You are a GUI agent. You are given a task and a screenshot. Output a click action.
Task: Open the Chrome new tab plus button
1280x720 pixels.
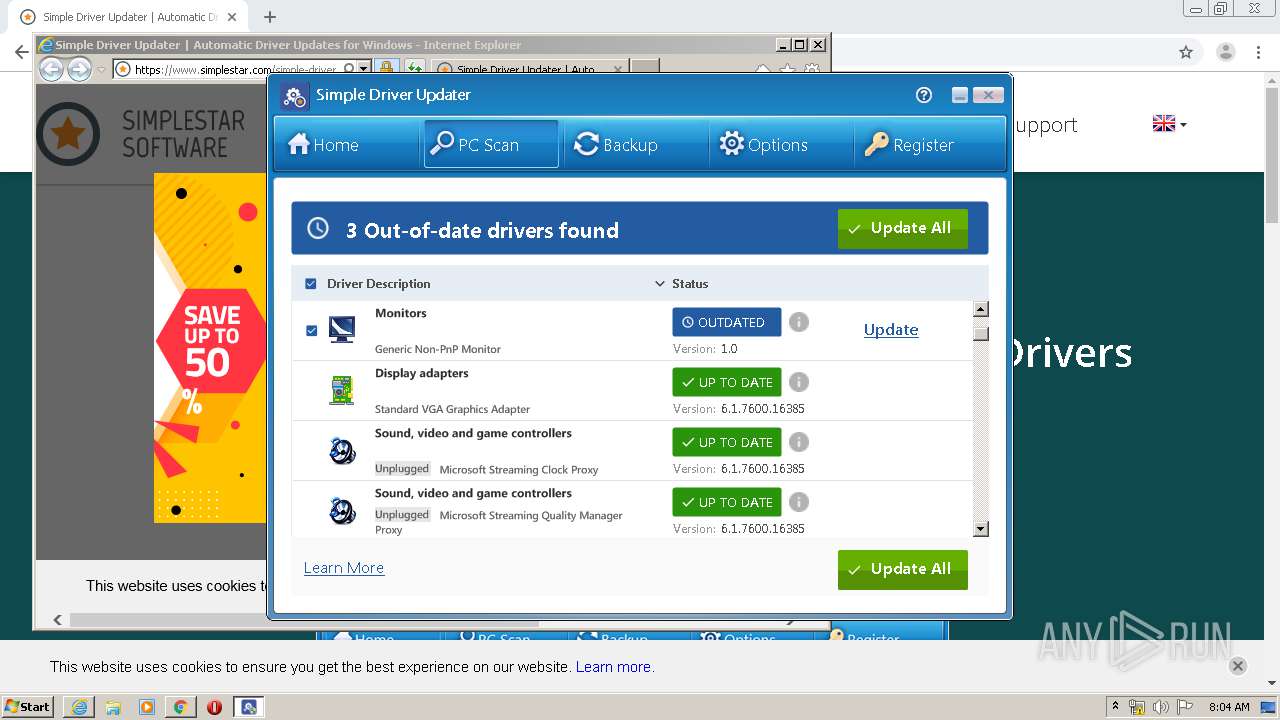pyautogui.click(x=270, y=17)
